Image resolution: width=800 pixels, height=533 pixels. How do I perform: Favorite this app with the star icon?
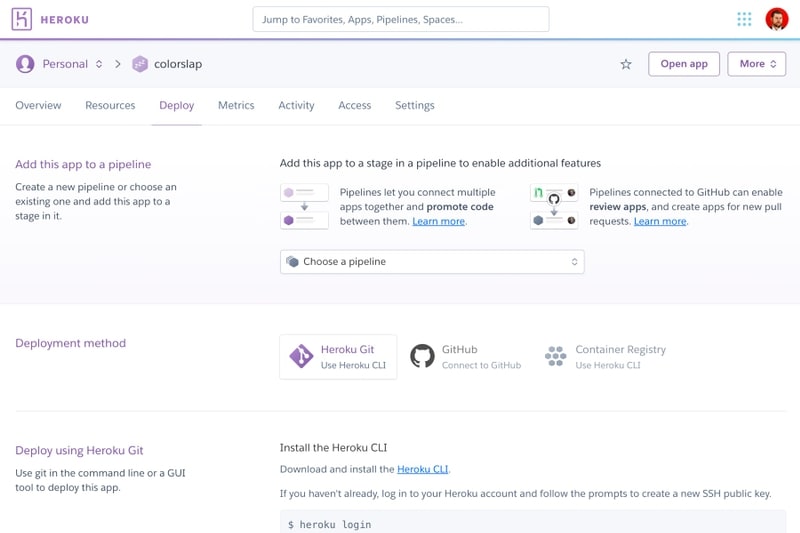(626, 64)
